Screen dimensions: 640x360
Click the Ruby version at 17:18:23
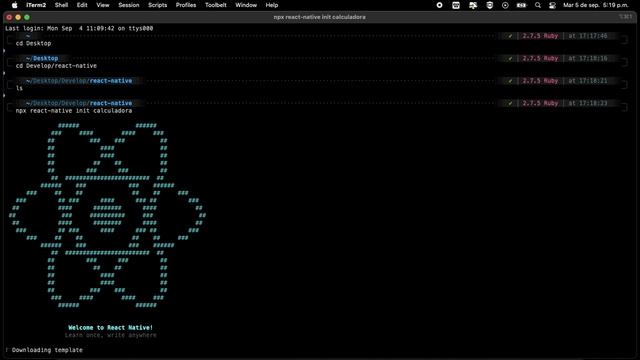click(x=540, y=103)
